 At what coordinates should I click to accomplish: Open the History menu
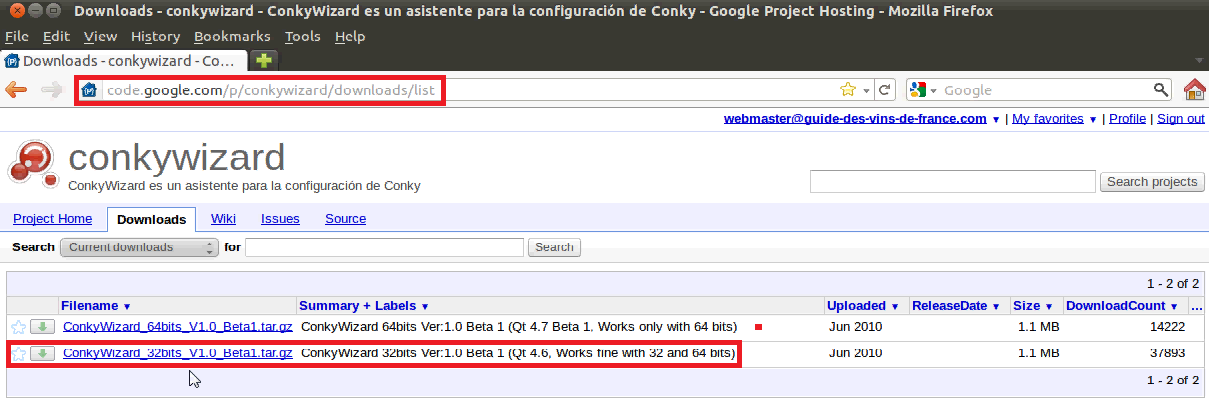point(155,36)
